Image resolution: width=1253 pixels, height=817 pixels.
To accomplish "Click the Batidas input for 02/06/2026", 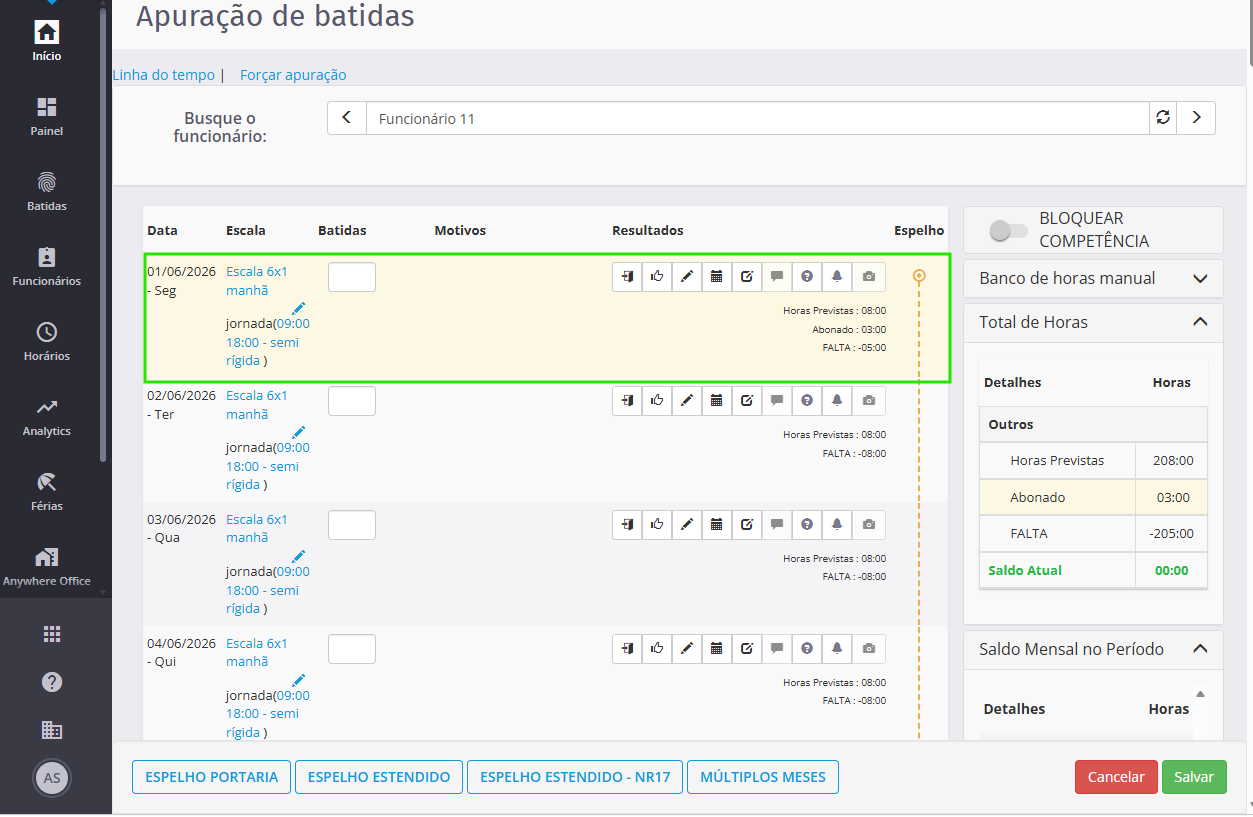I will click(352, 401).
